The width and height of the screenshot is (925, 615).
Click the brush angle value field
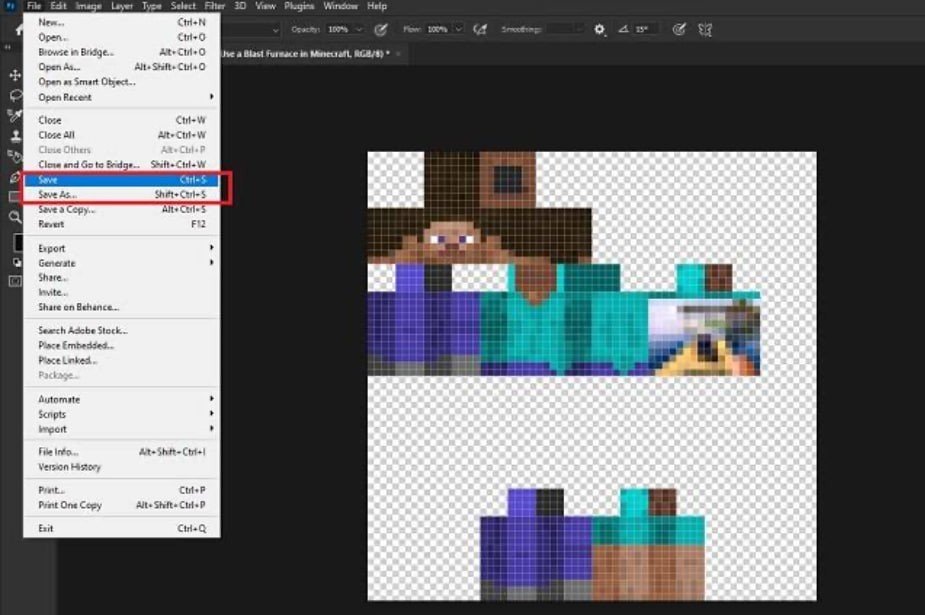645,29
